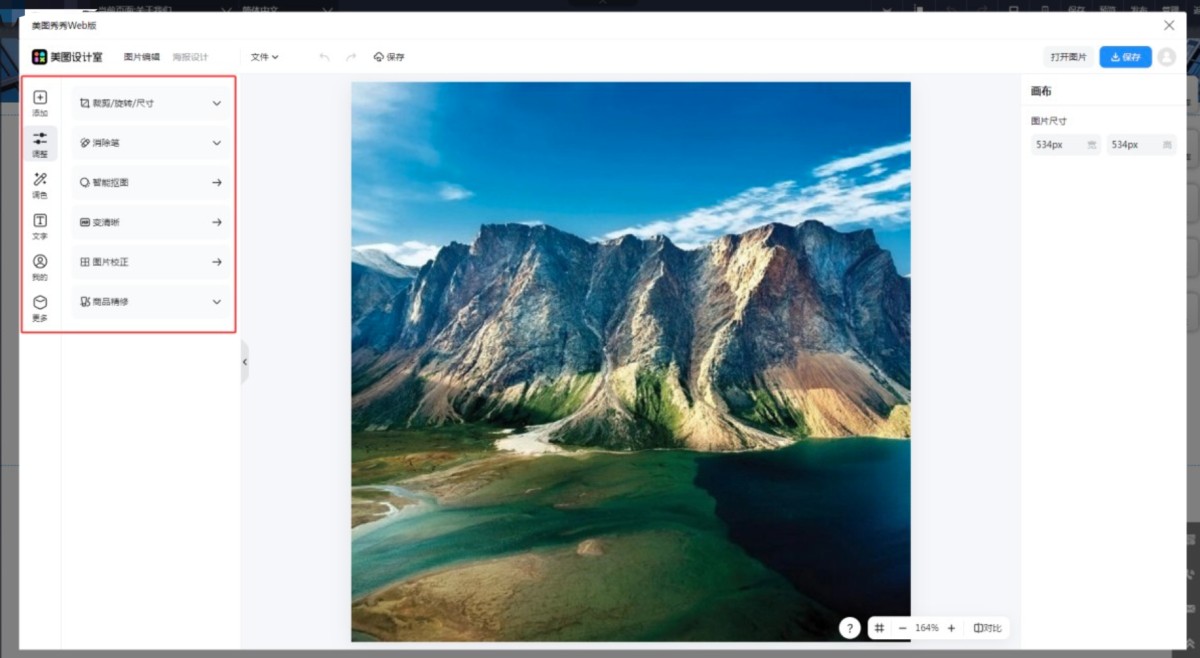Click the undo arrow in top toolbar

[324, 57]
